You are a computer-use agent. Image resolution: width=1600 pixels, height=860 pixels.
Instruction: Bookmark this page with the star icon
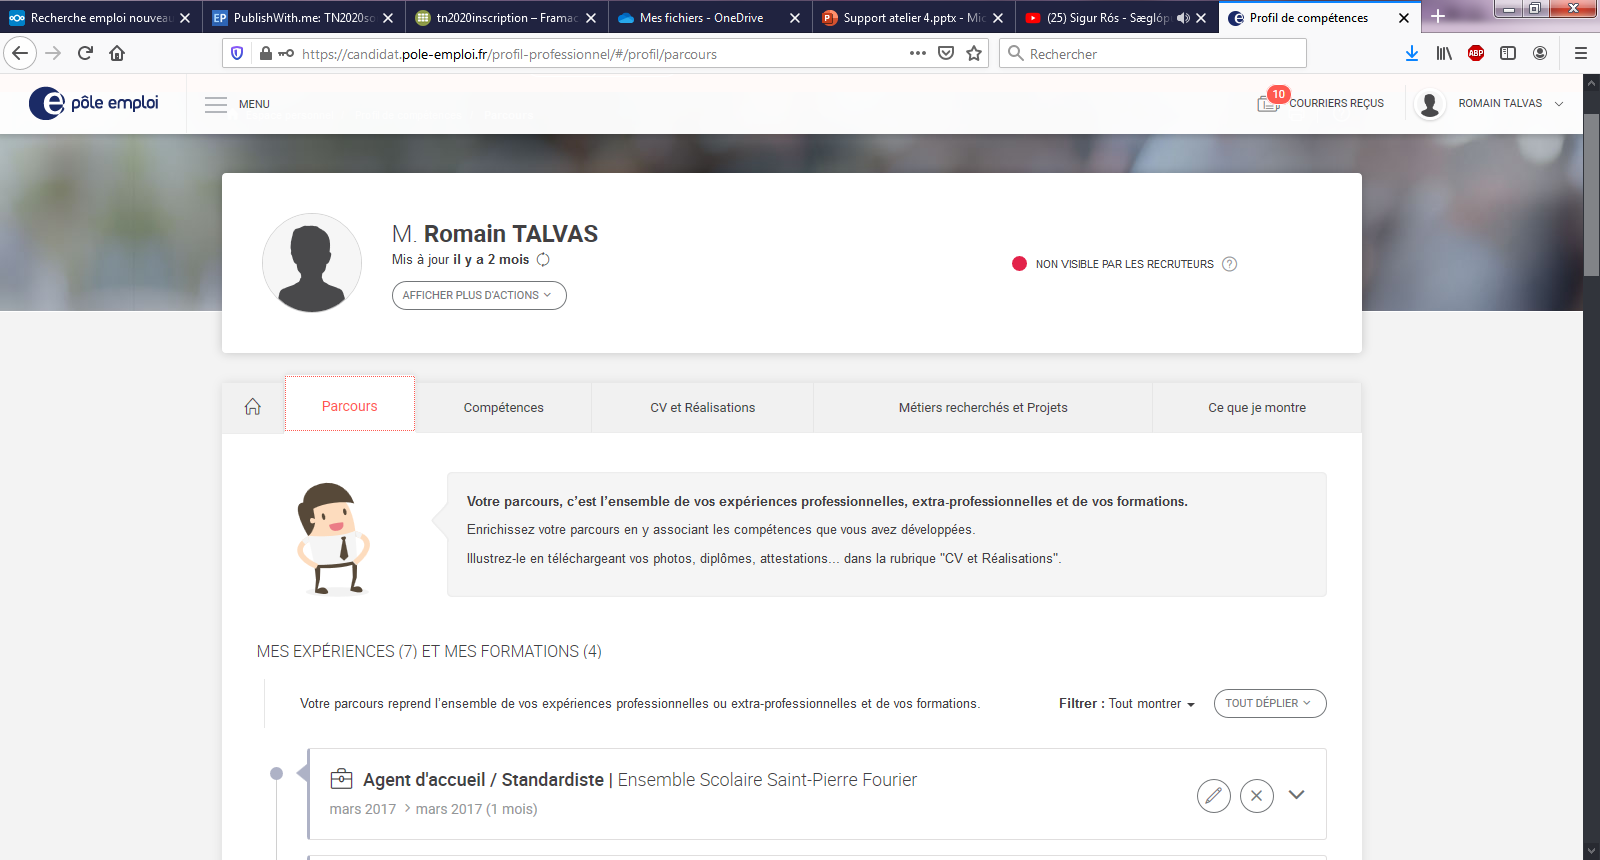tap(974, 54)
